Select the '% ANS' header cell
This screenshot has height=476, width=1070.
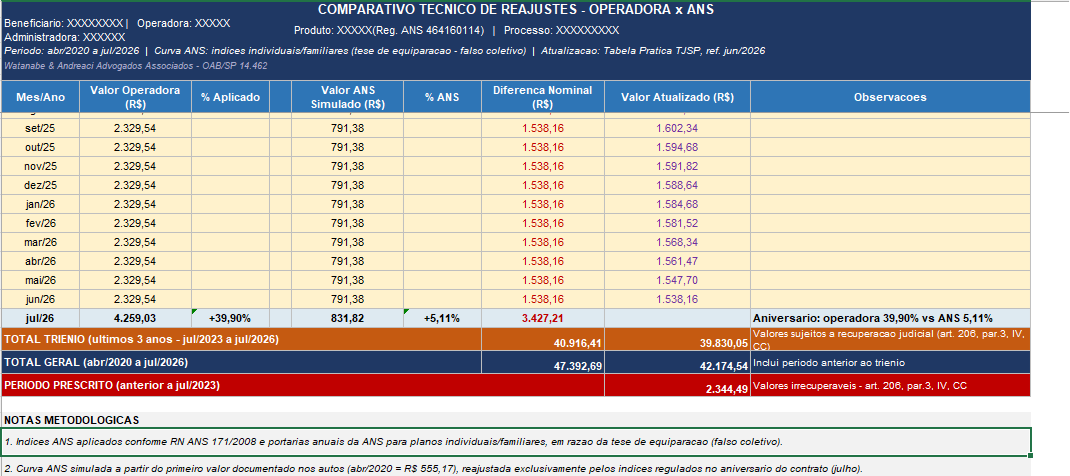[442, 97]
